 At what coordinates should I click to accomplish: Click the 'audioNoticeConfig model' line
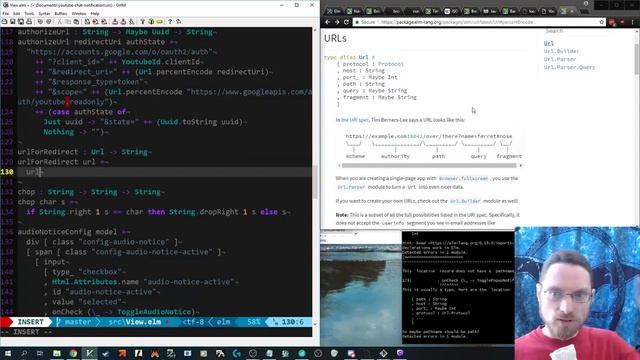pyautogui.click(x=73, y=232)
